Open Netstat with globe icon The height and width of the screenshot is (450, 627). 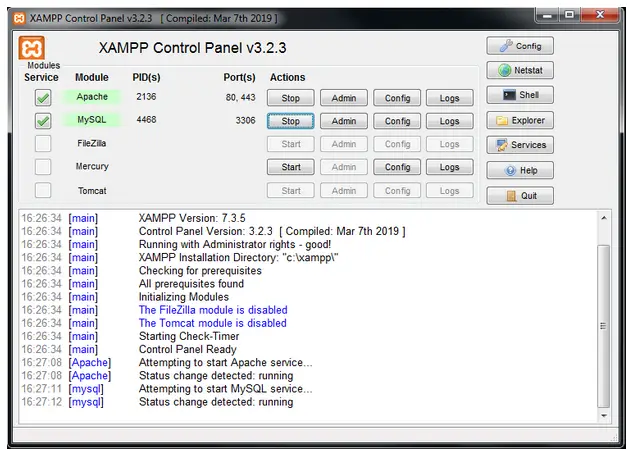[520, 70]
